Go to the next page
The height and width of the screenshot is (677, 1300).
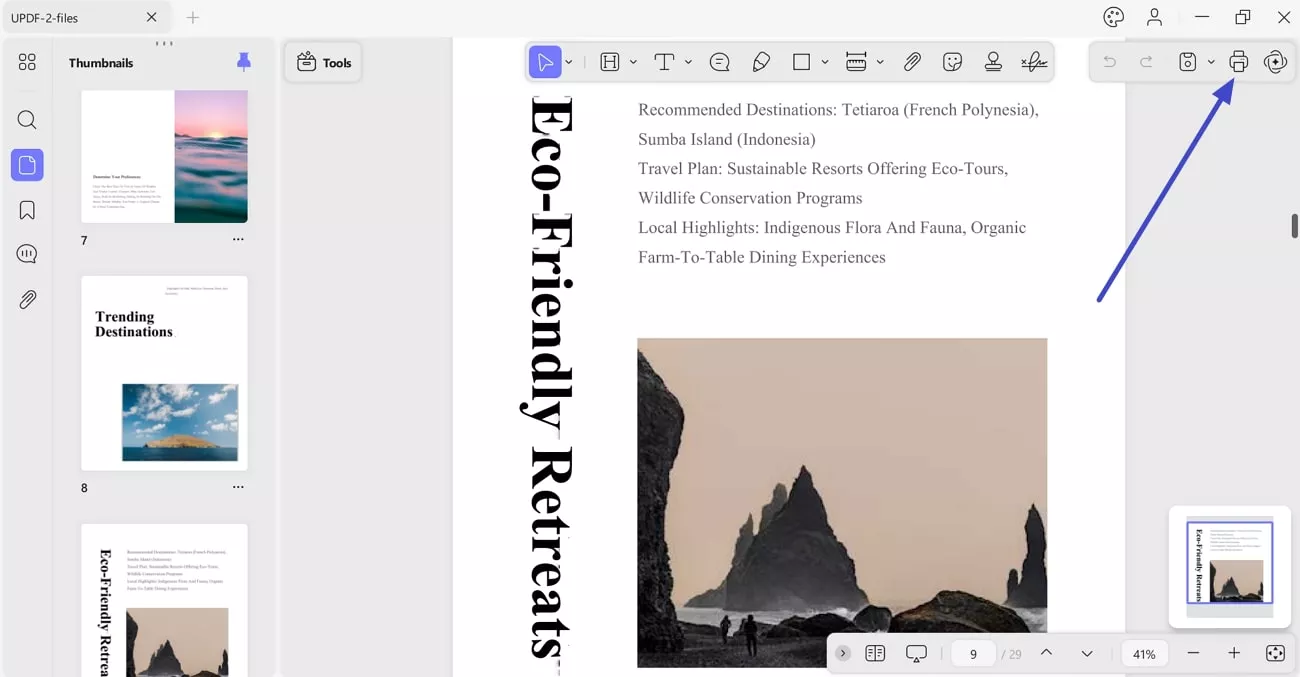coord(1087,653)
